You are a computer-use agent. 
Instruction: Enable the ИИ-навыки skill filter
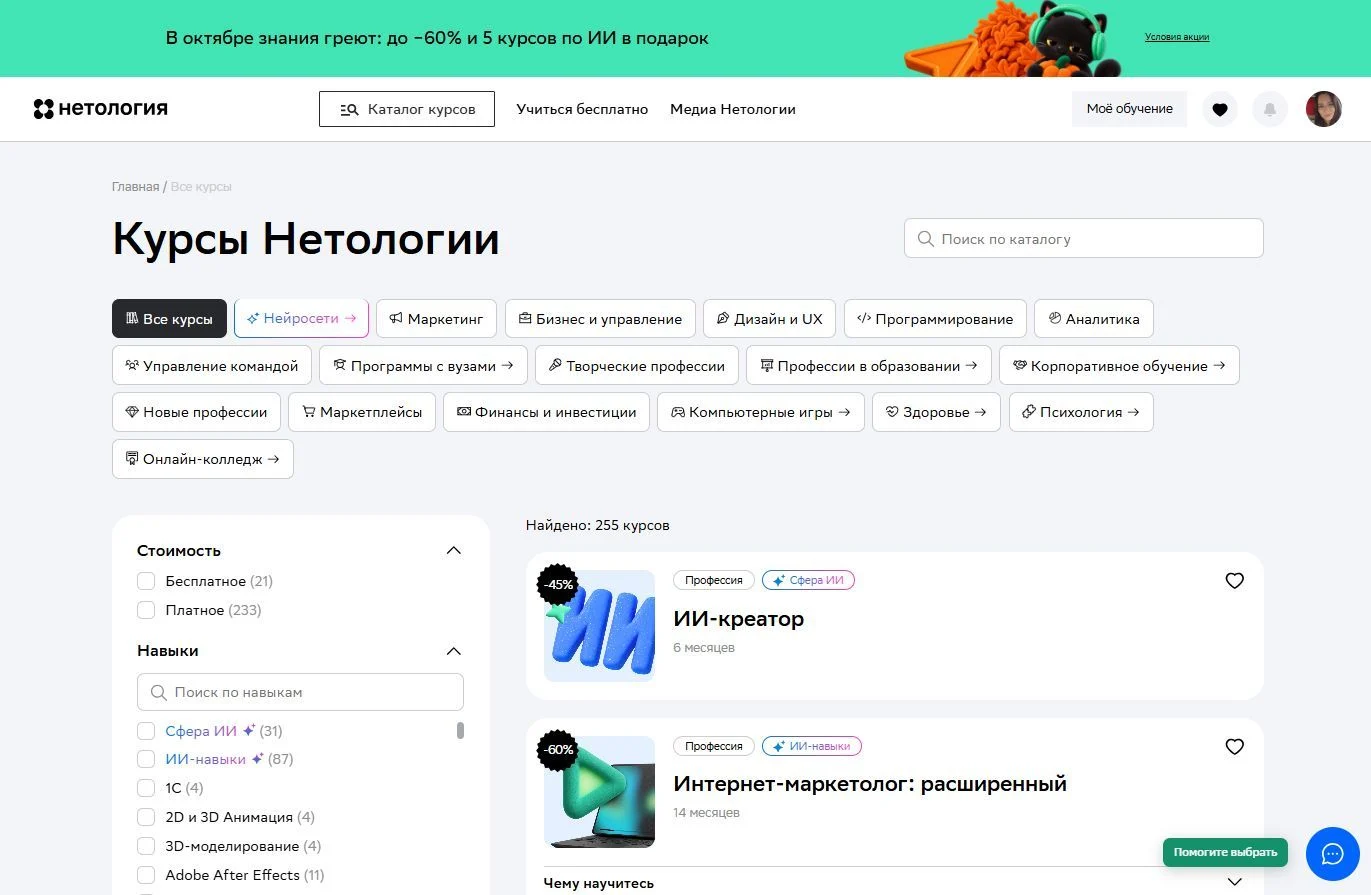pos(146,759)
